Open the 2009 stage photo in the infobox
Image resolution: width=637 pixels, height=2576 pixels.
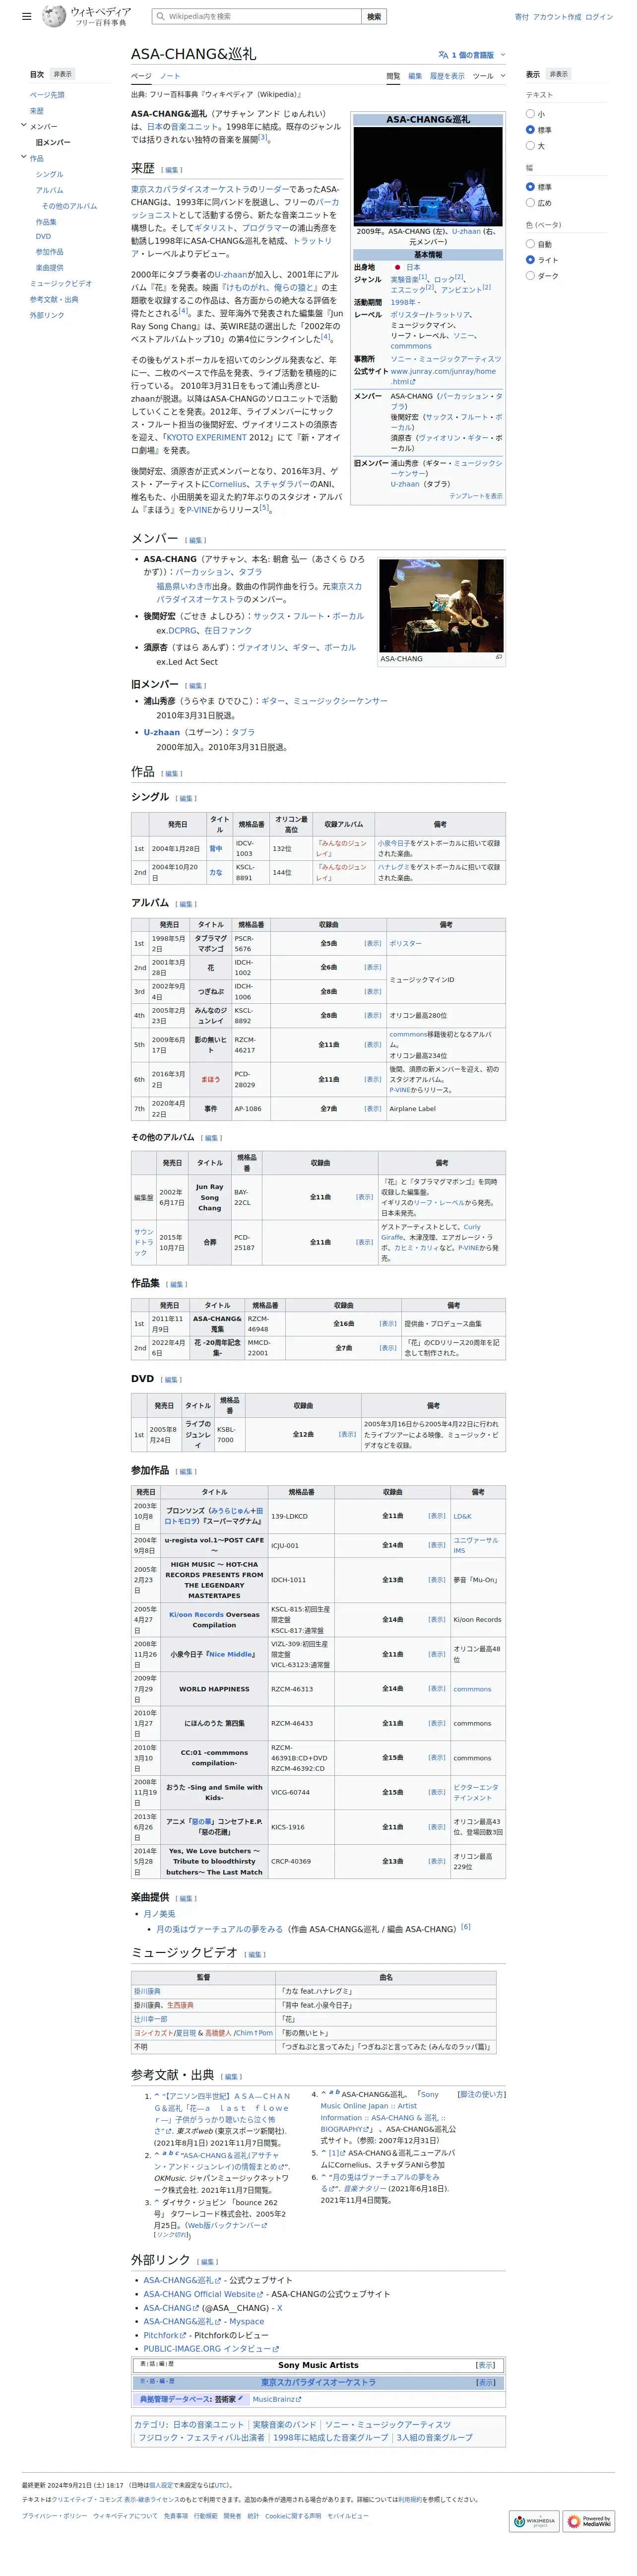pyautogui.click(x=428, y=175)
